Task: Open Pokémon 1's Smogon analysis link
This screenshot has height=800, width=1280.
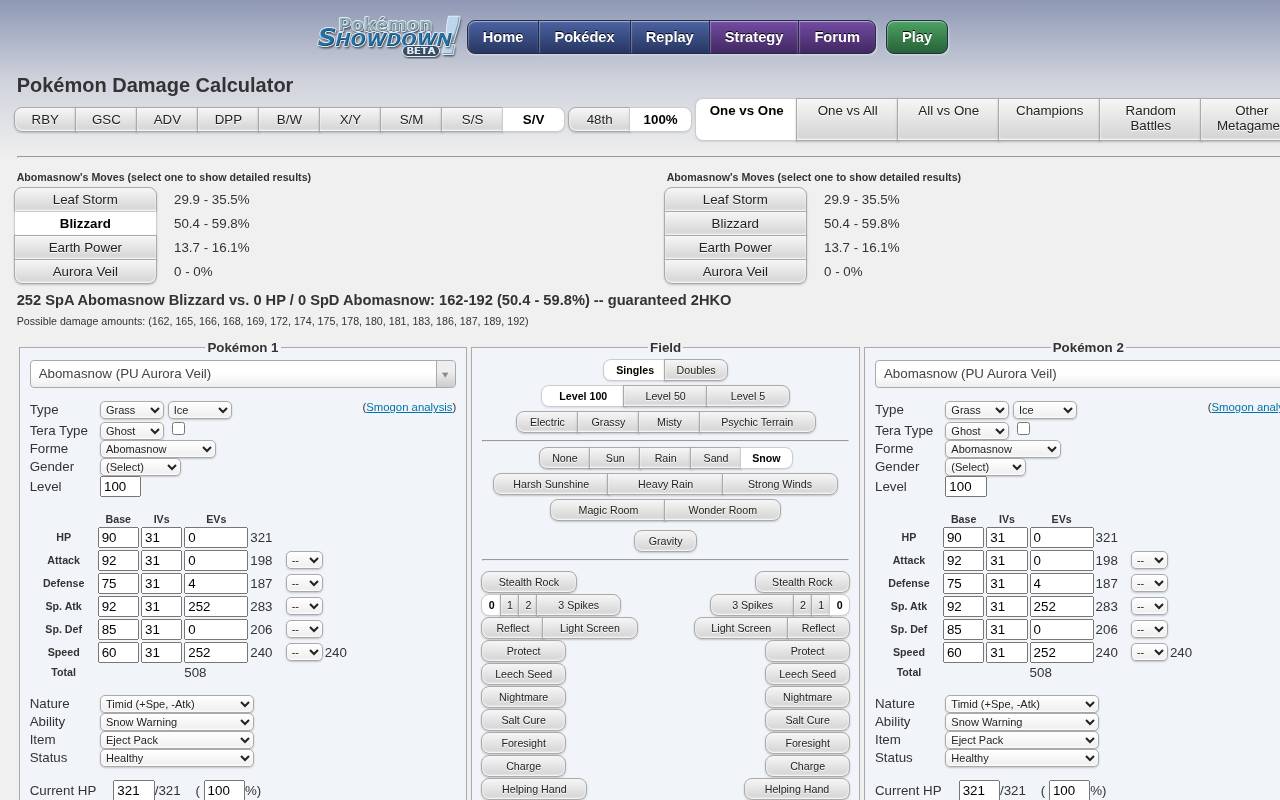Action: pyautogui.click(x=409, y=407)
